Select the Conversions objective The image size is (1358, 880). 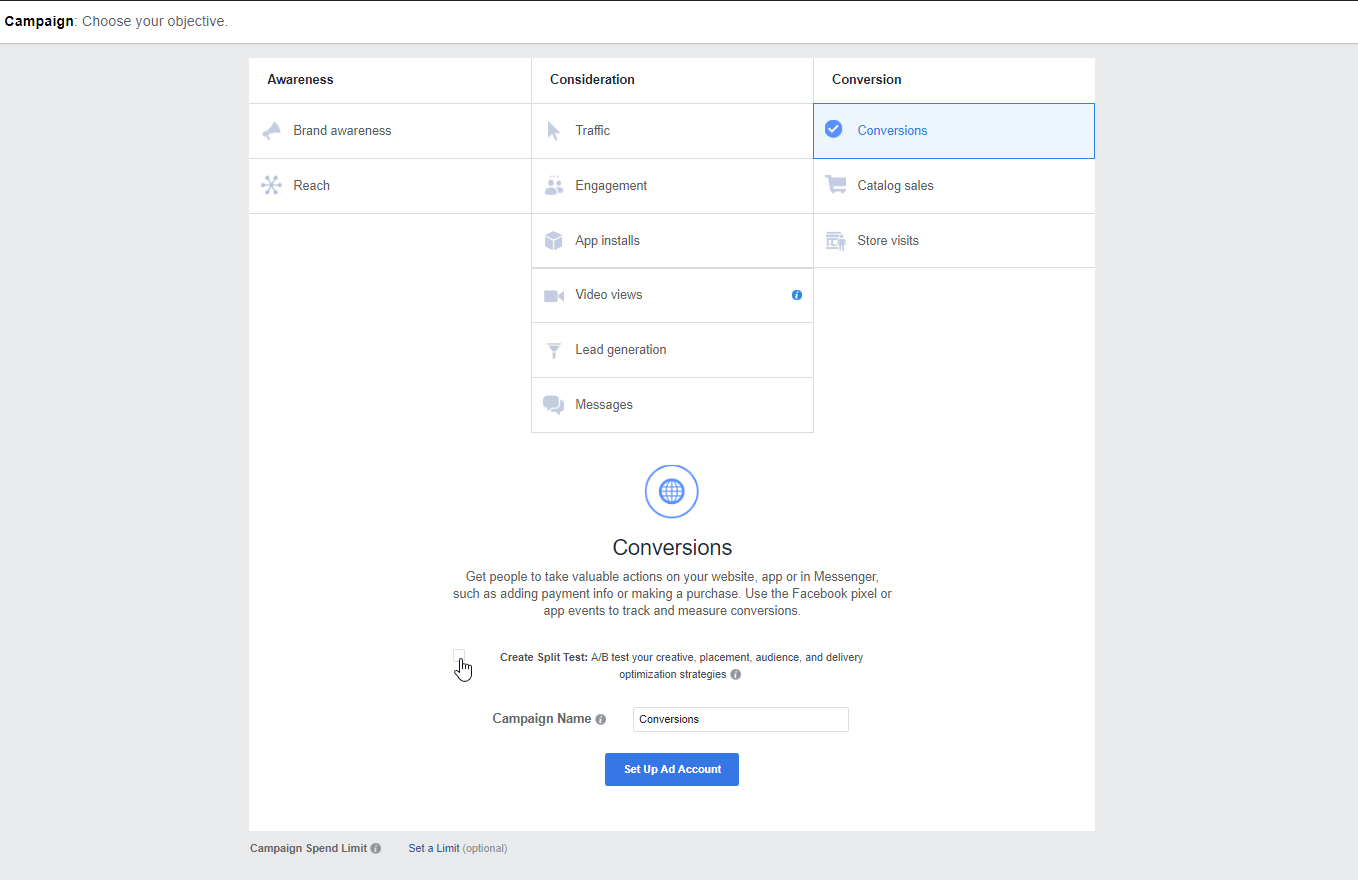tap(954, 131)
